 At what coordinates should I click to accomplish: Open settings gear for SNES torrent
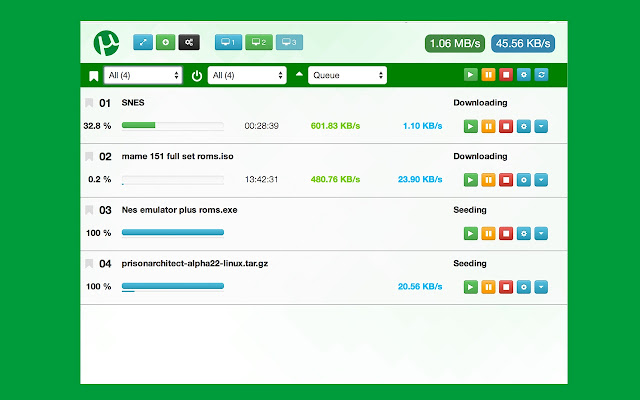(524, 126)
